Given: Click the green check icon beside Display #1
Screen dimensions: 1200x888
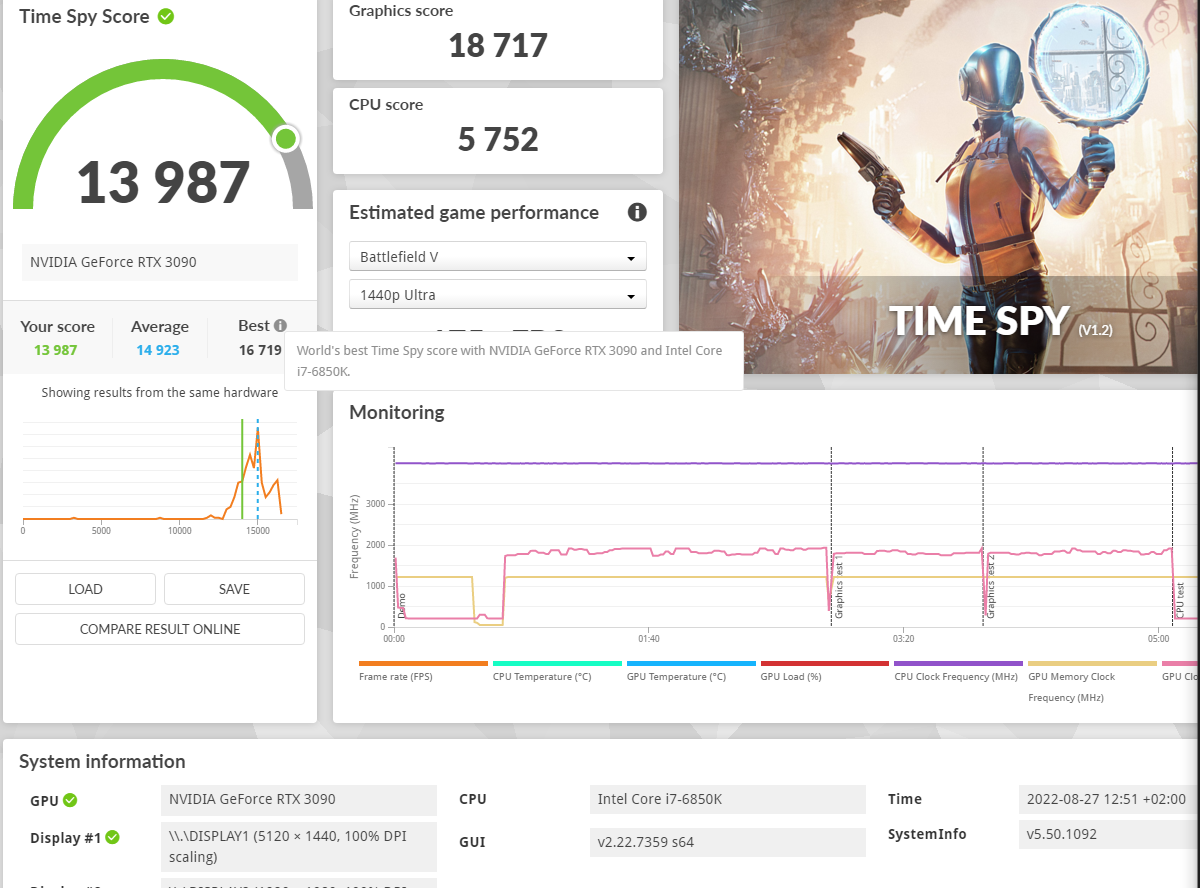Looking at the screenshot, I should [x=113, y=838].
